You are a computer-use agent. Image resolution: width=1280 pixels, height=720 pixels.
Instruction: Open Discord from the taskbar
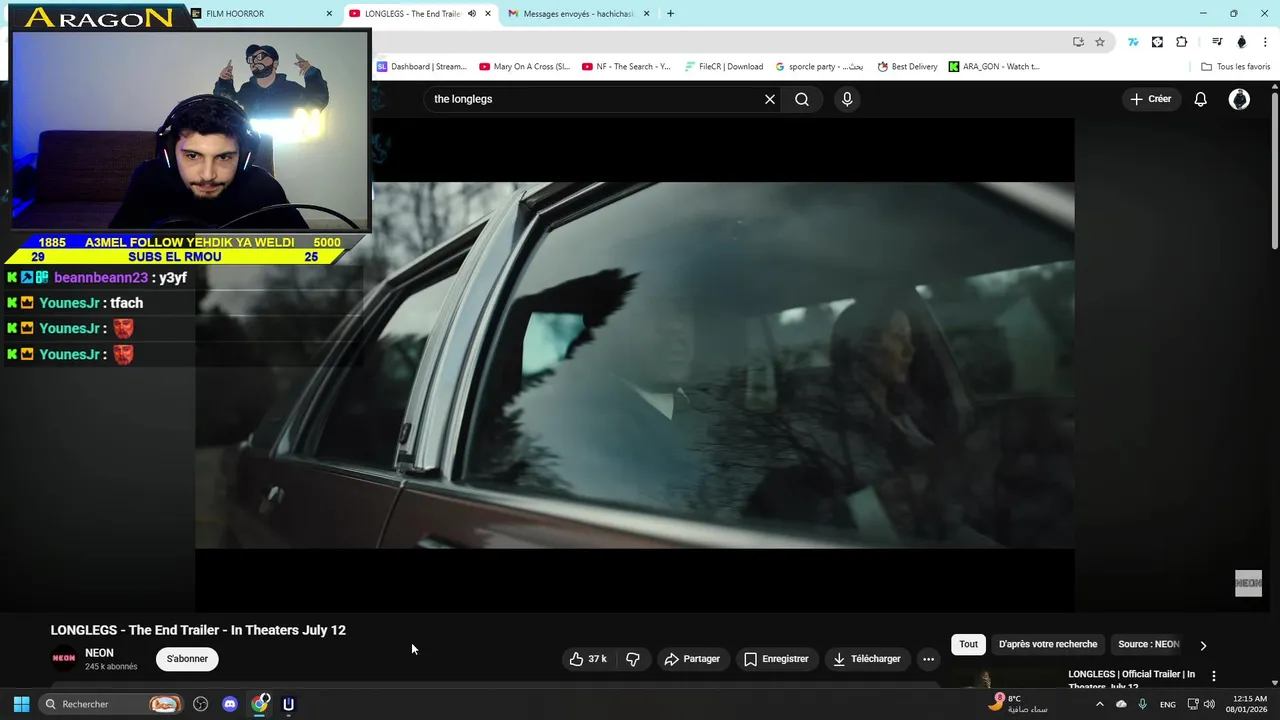pos(230,704)
